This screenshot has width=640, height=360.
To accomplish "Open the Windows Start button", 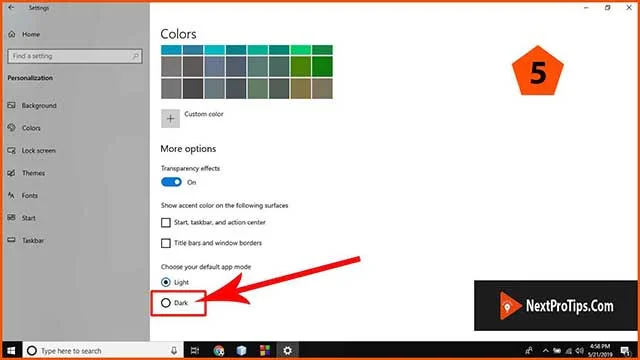I will tap(11, 351).
